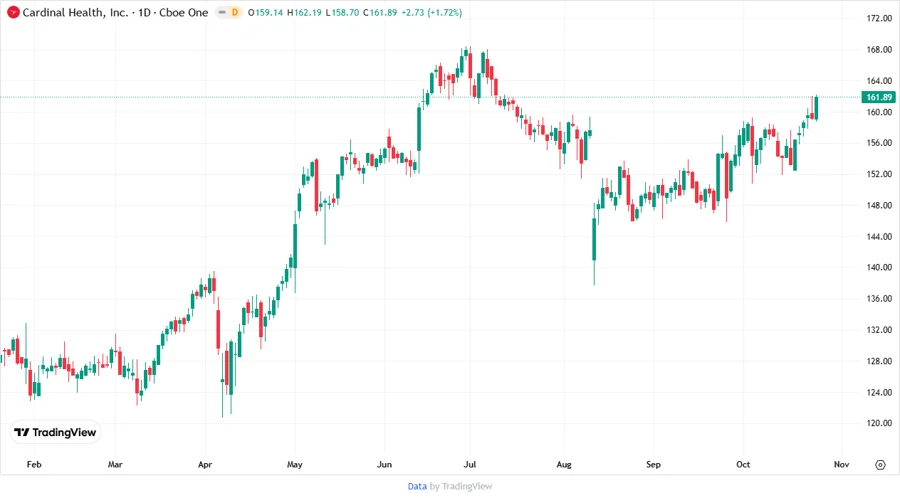Image resolution: width=900 pixels, height=498 pixels.
Task: Click the +2.73 (+1.72%) change value
Action: (x=432, y=13)
